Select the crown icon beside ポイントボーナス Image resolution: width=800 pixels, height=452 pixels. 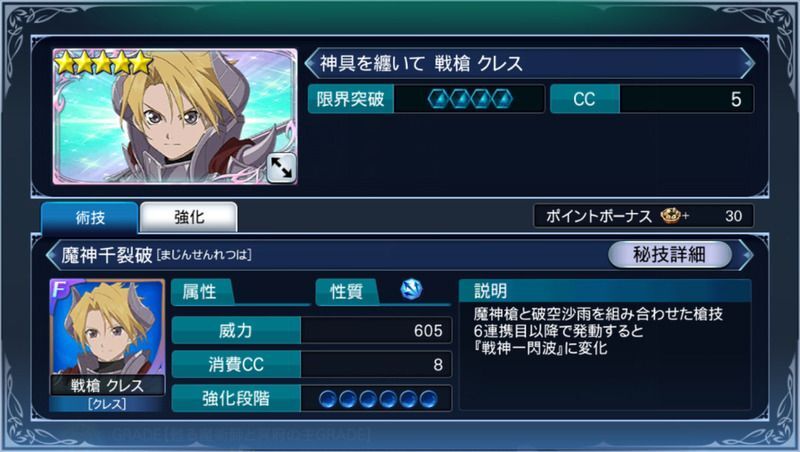(671, 216)
